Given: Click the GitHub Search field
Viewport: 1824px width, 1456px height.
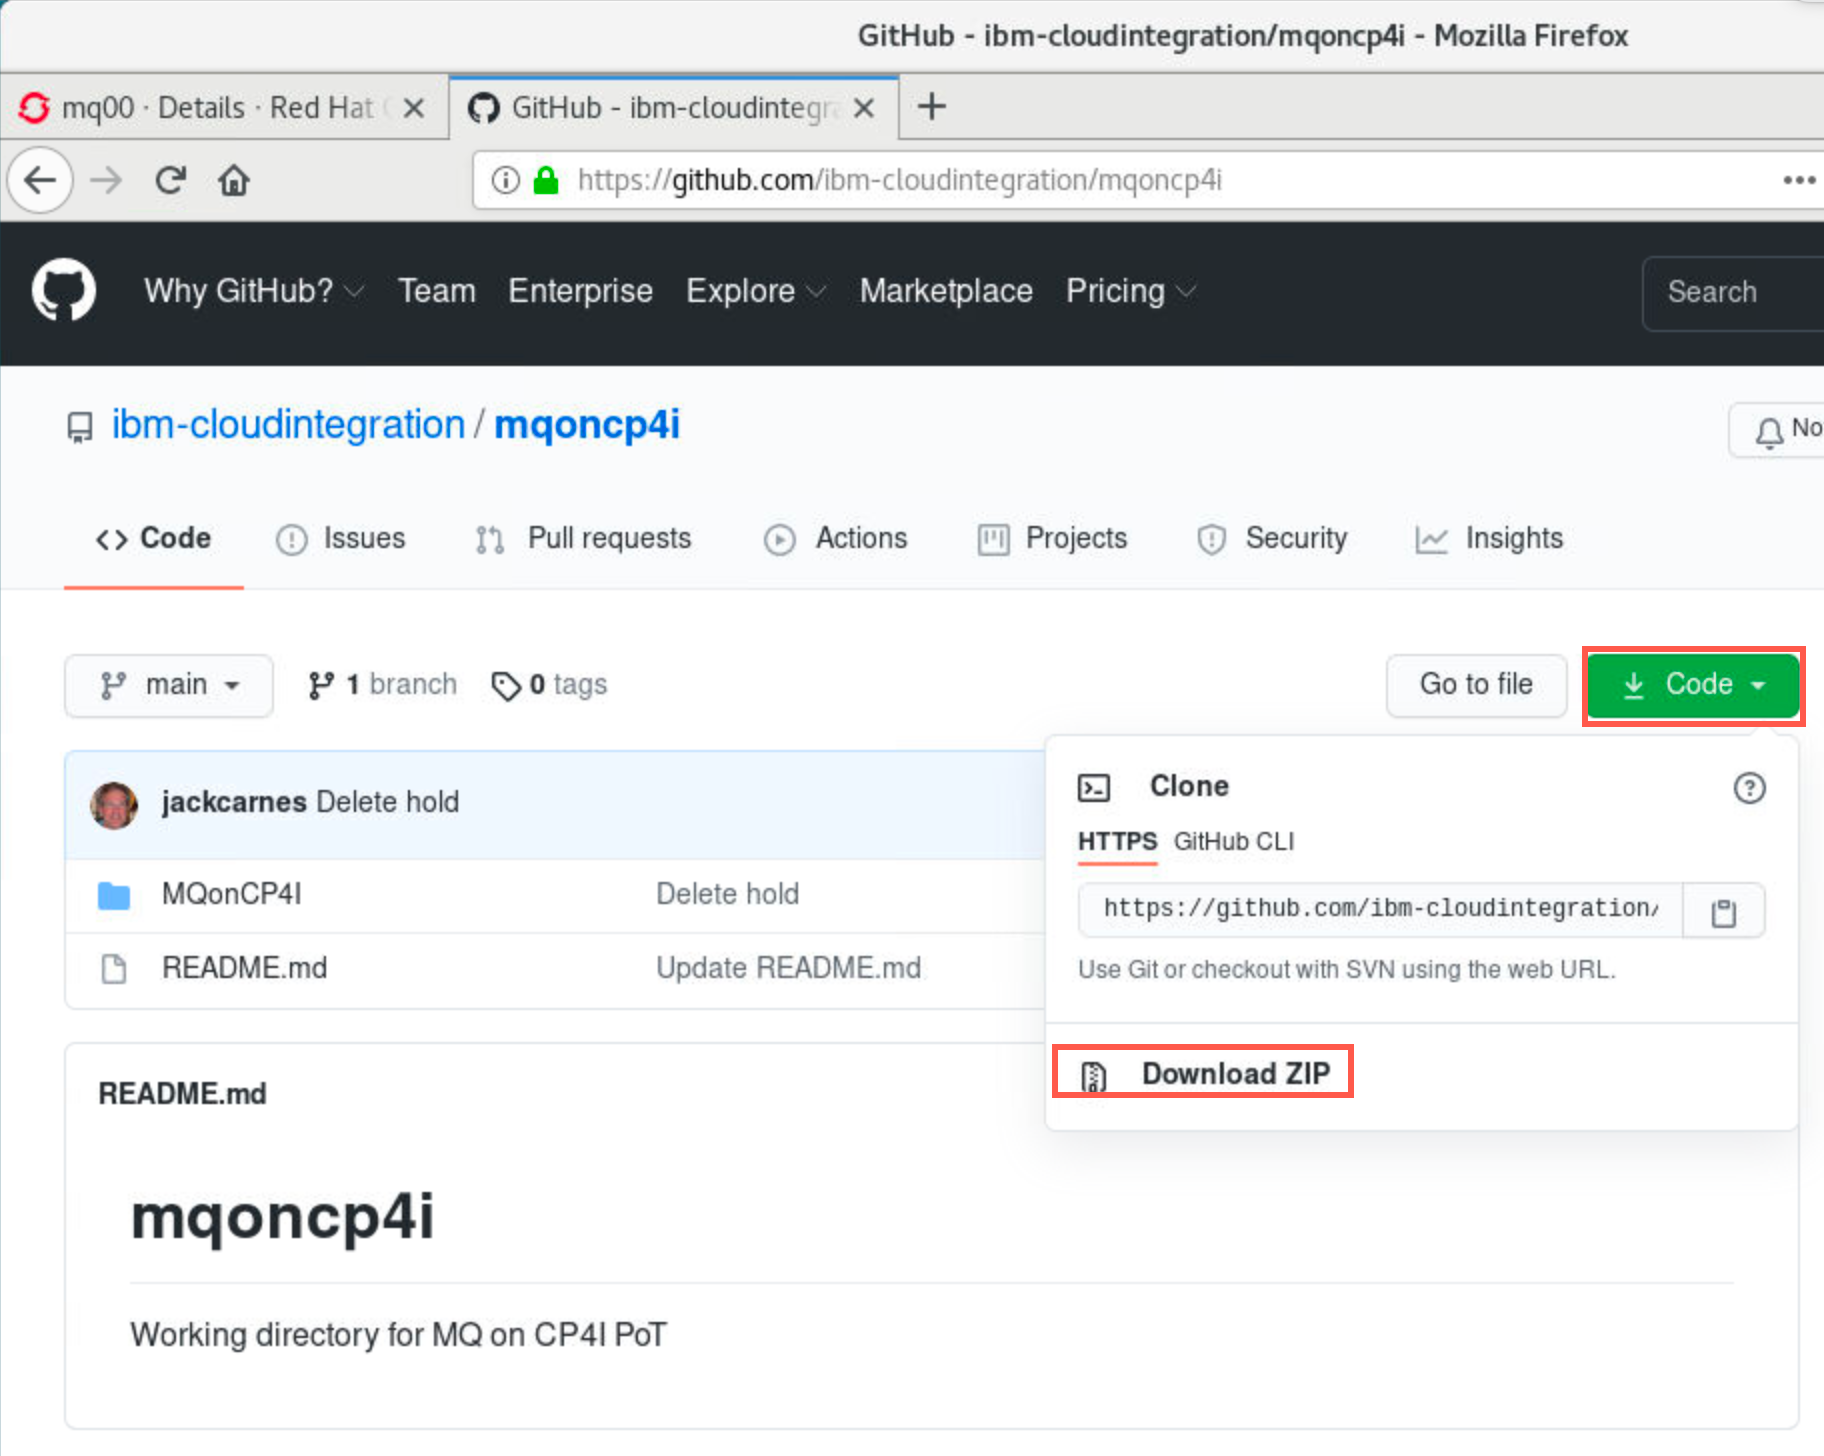Looking at the screenshot, I should pyautogui.click(x=1733, y=292).
